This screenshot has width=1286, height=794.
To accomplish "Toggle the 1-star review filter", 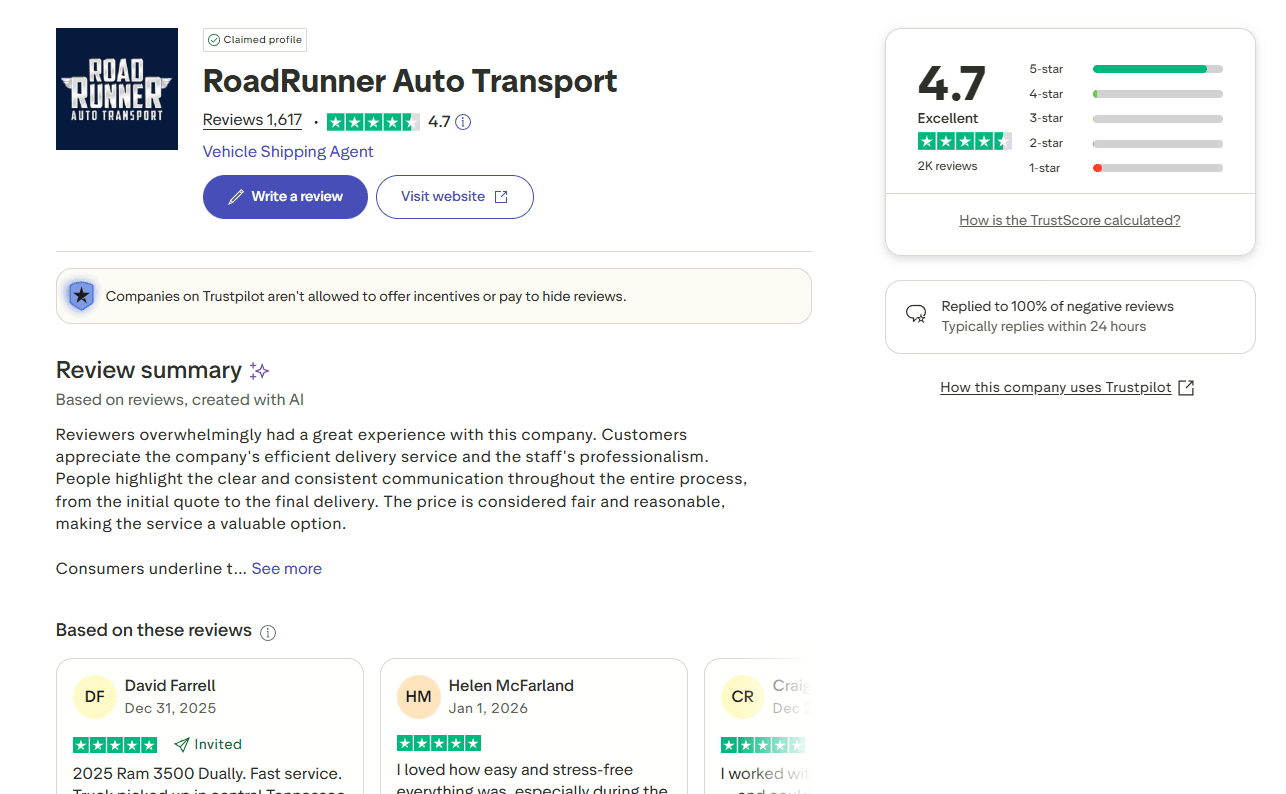I will coord(1157,168).
